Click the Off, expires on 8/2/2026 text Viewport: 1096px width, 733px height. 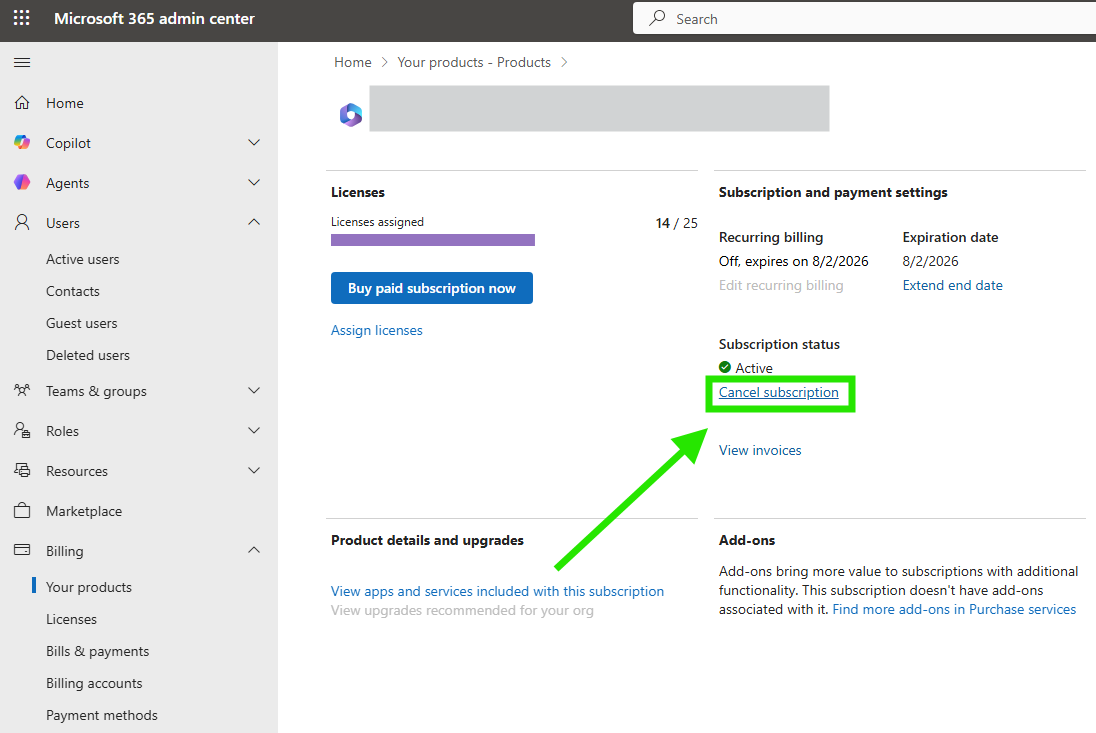[x=793, y=261]
